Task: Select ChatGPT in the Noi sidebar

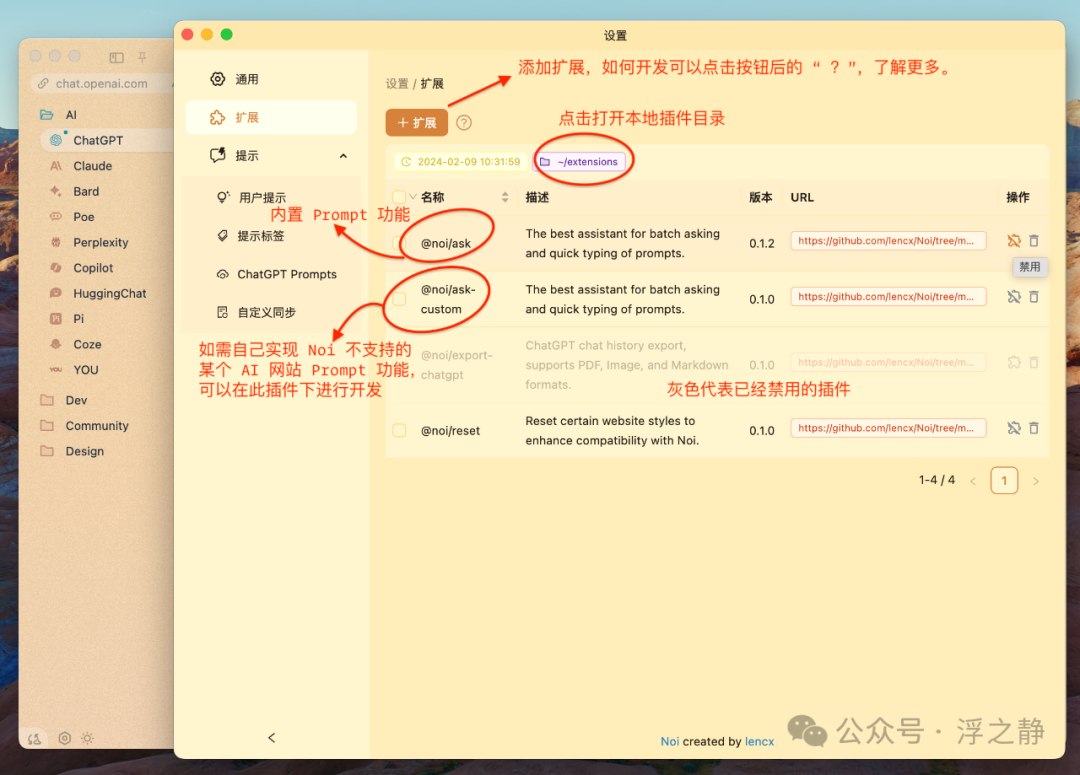Action: (x=107, y=141)
